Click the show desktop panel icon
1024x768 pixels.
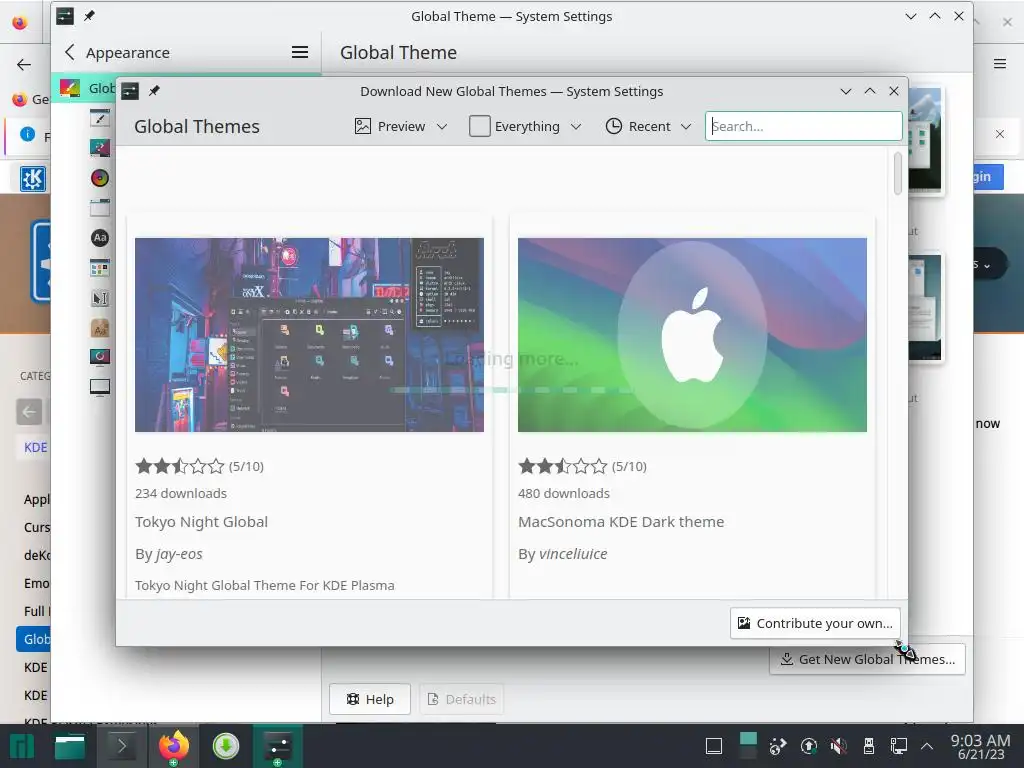714,746
